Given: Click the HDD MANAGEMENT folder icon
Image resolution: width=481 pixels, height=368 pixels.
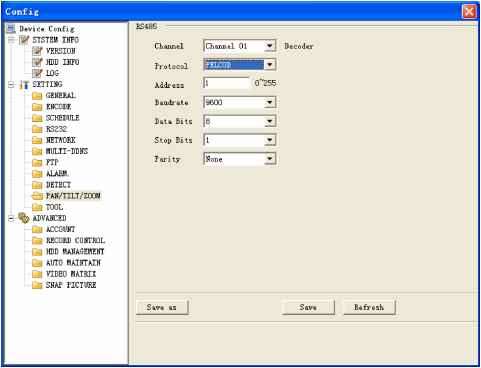Looking at the screenshot, I should [37, 252].
